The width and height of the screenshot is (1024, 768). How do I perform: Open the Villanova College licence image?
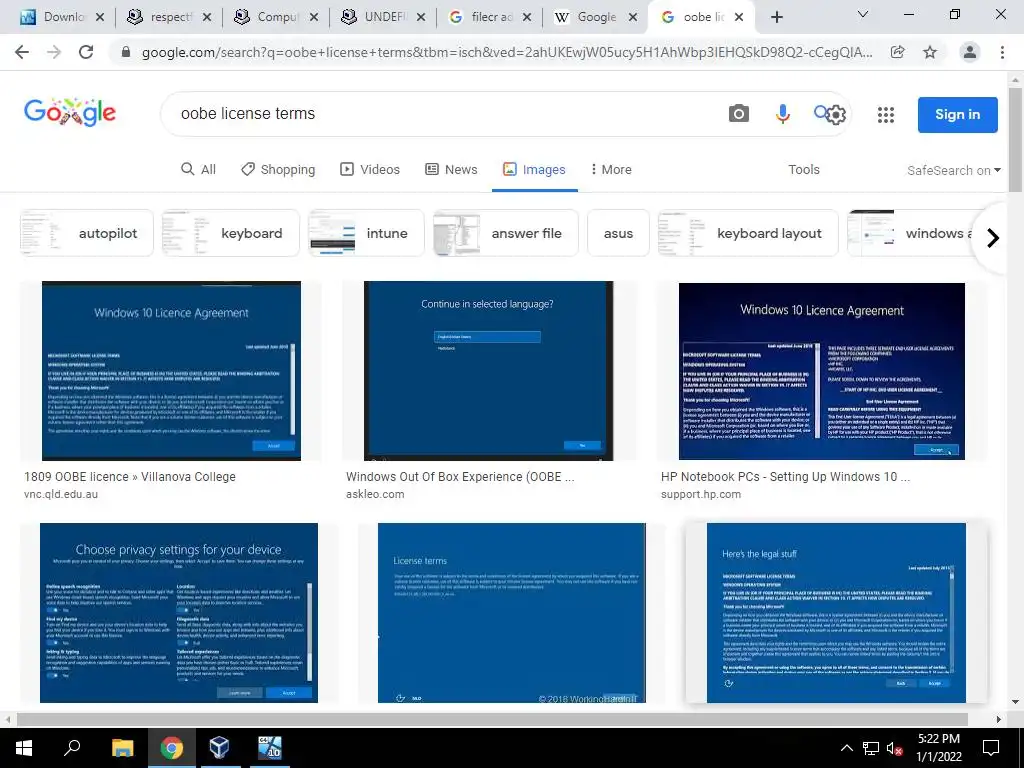point(171,371)
